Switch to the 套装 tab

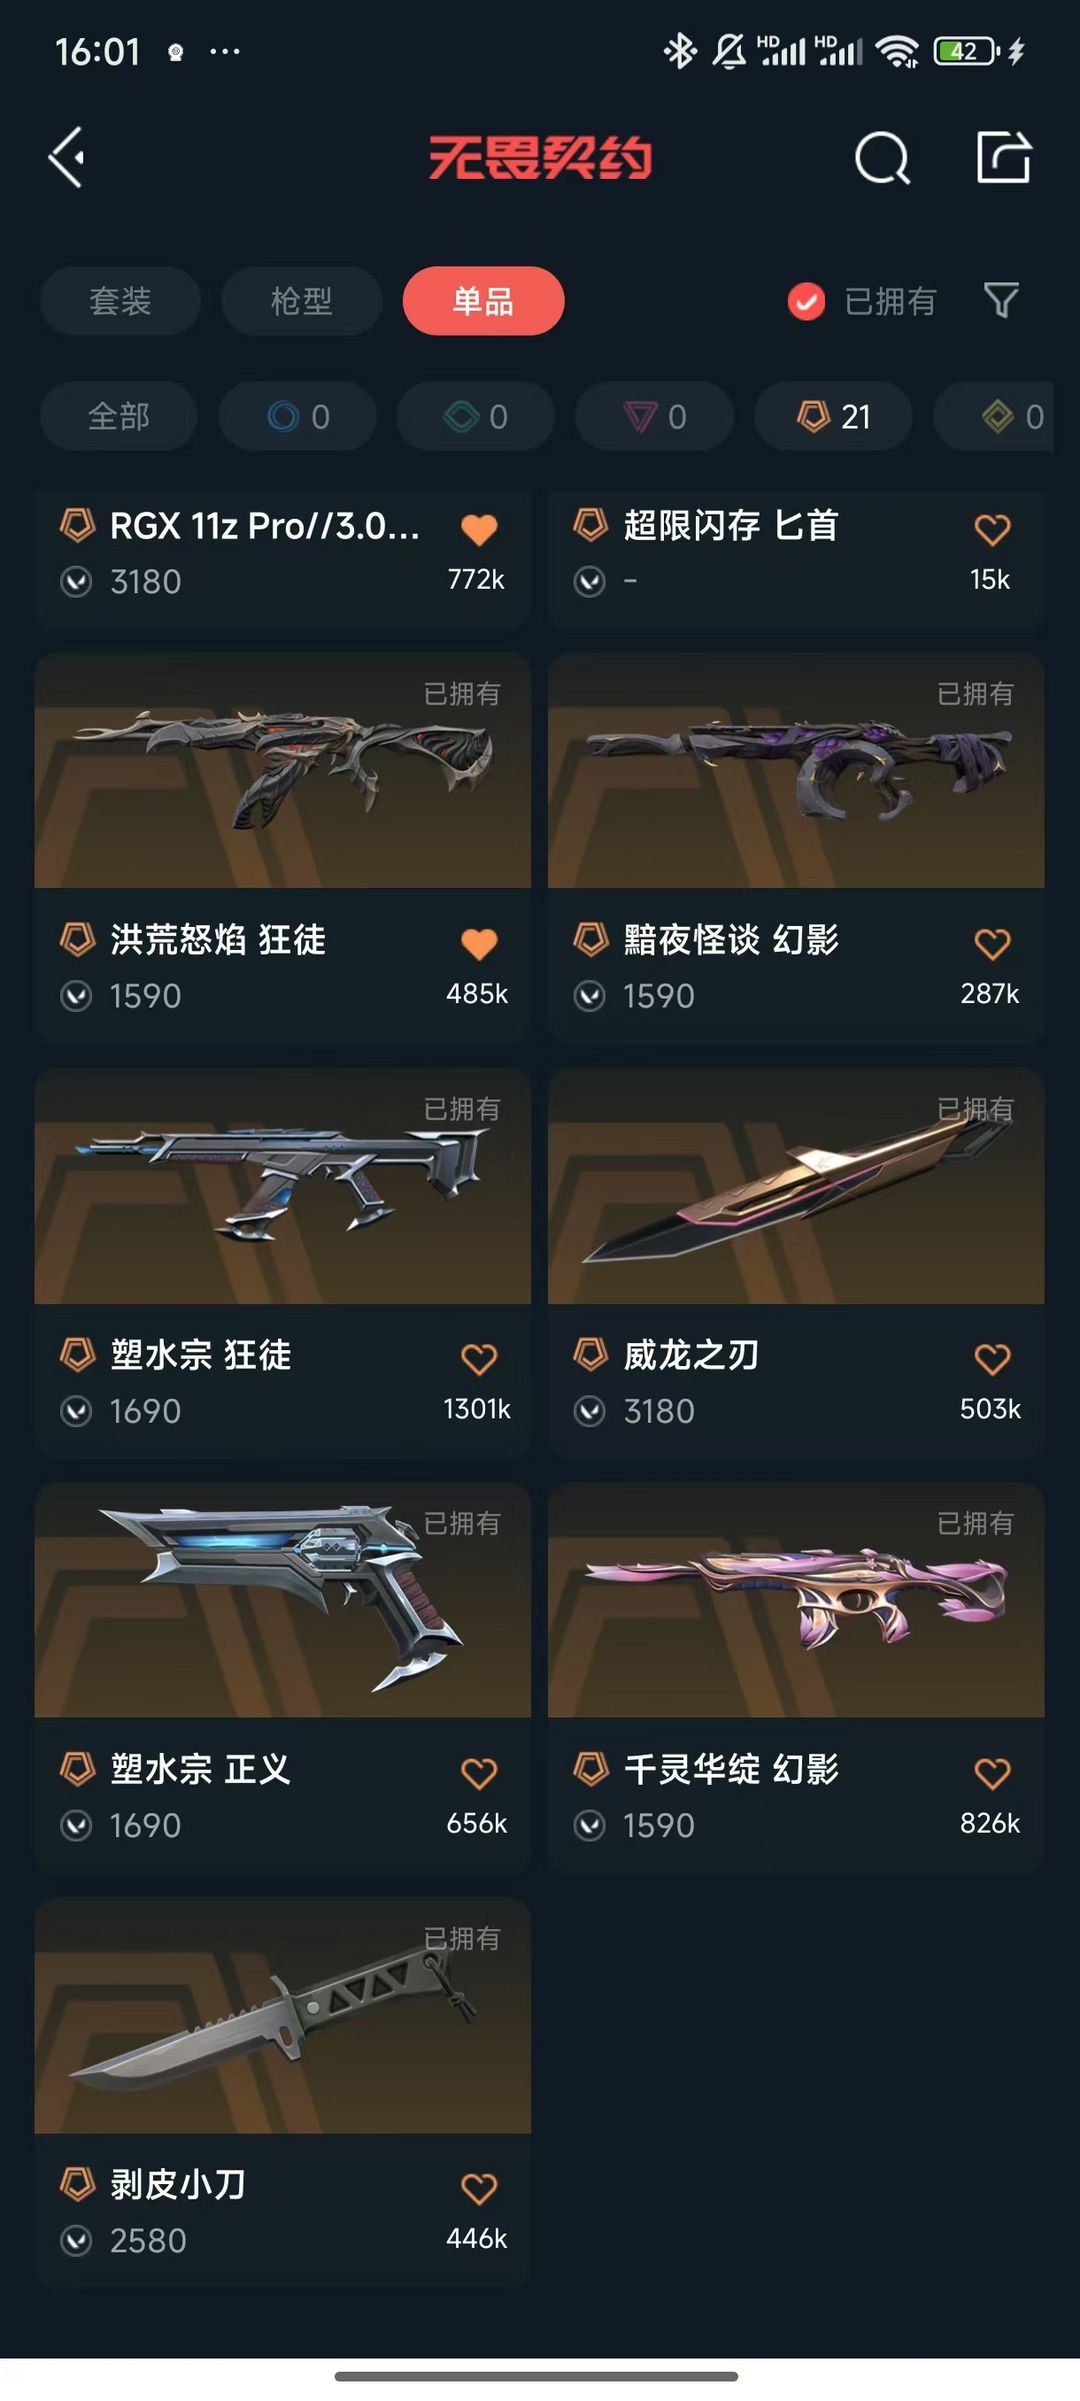pyautogui.click(x=120, y=301)
